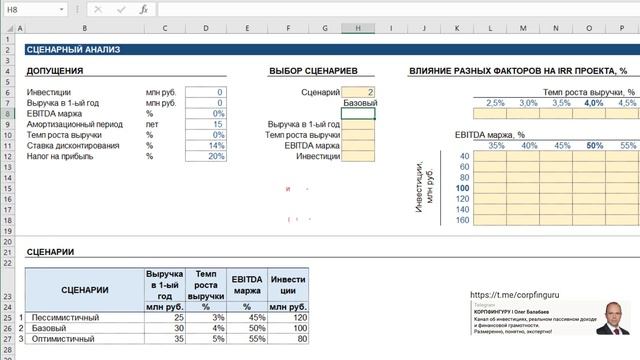
Task: Select column D header
Action: point(206,29)
